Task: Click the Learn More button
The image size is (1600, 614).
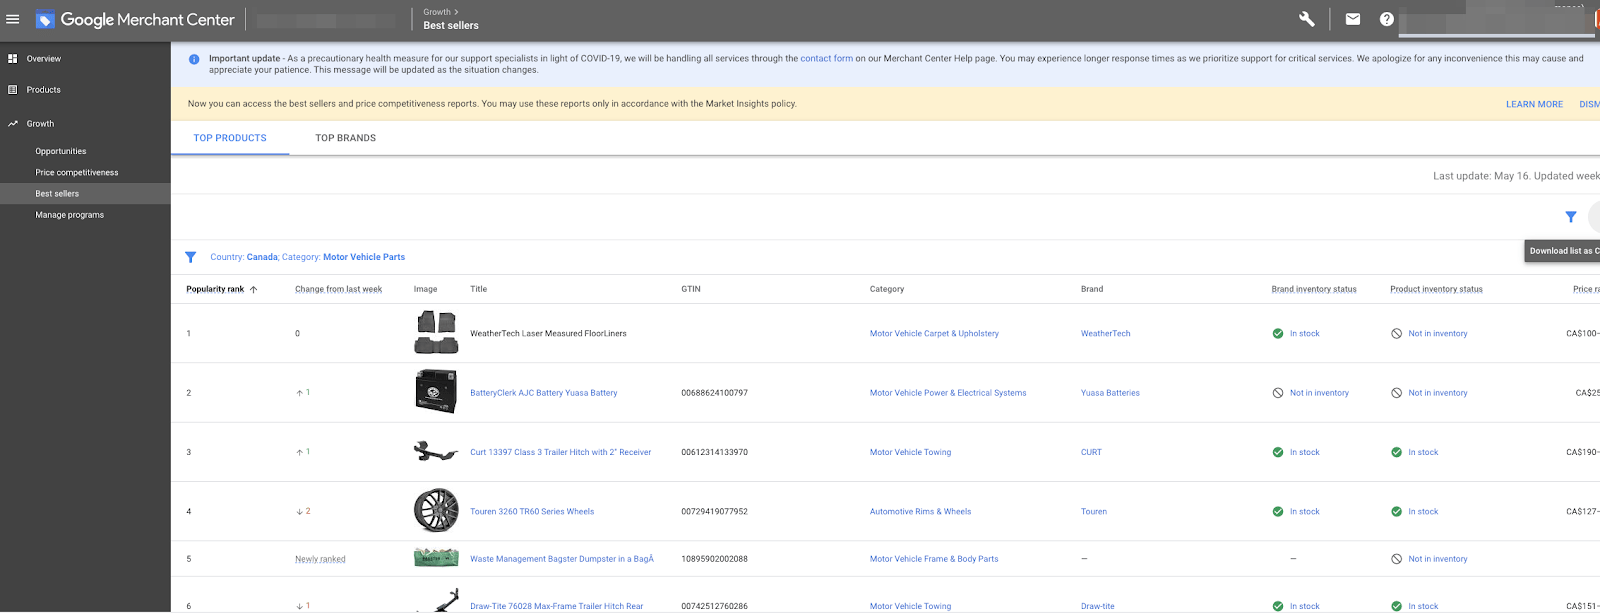Action: [1533, 104]
